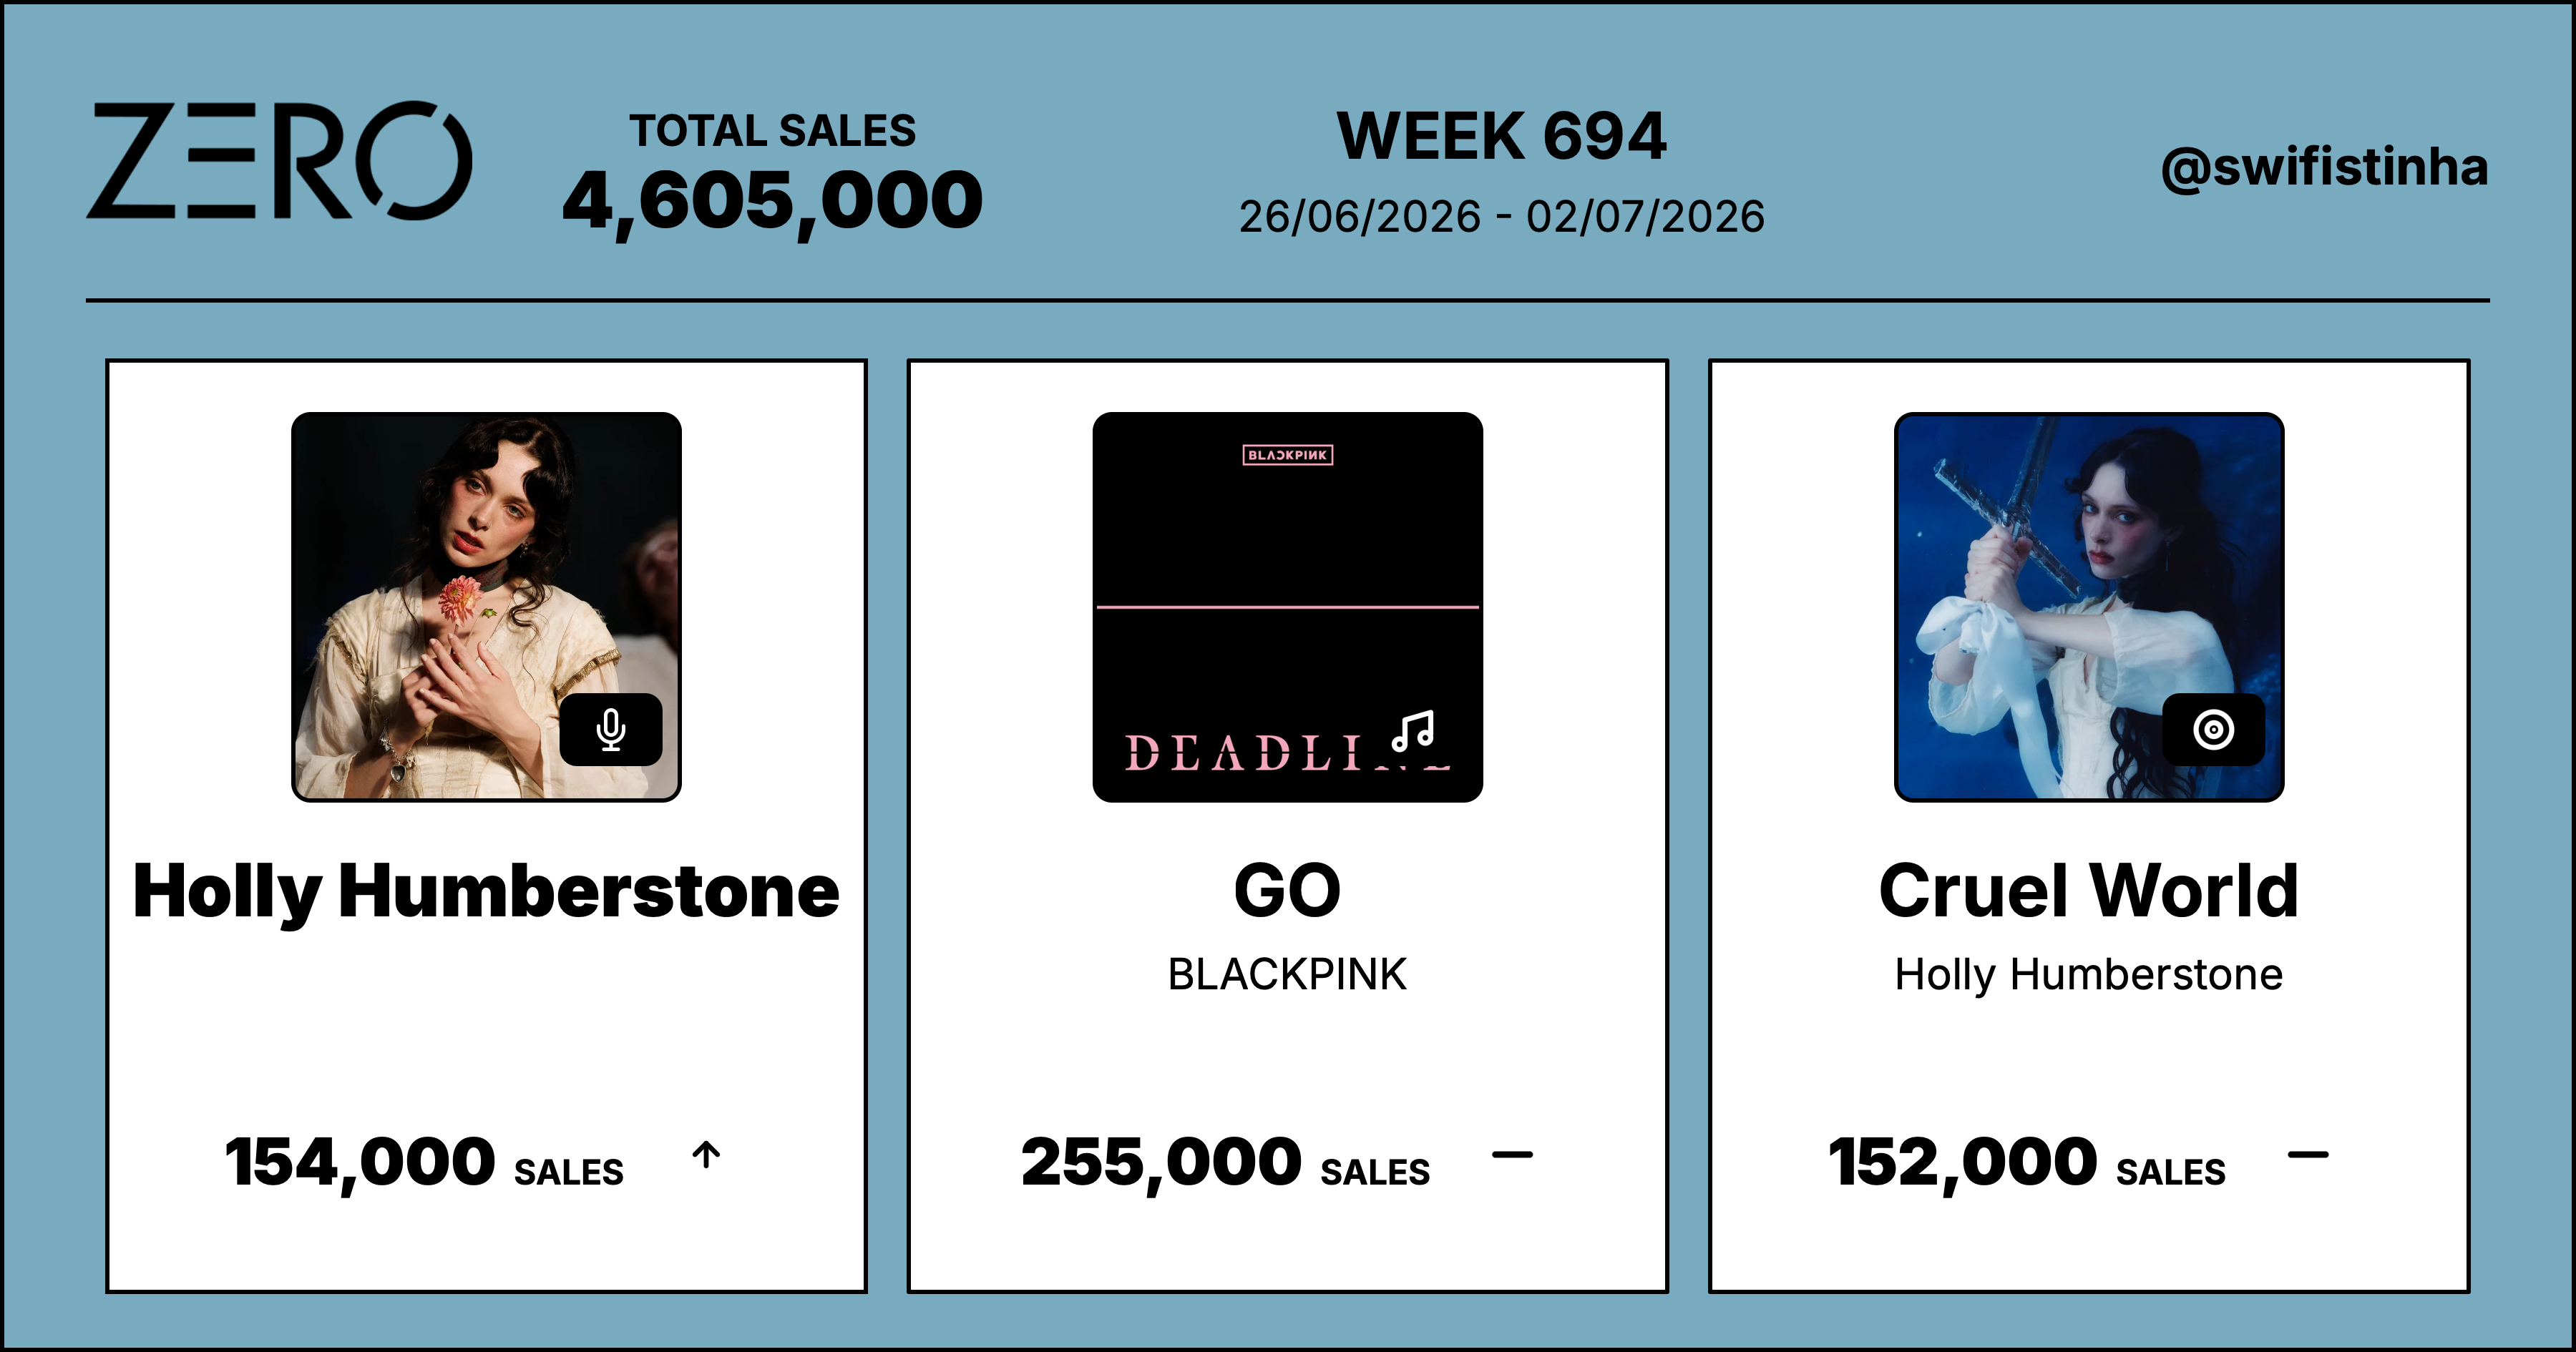Select the Holly Humberstone artist name heading
The width and height of the screenshot is (2576, 1352).
coord(486,891)
